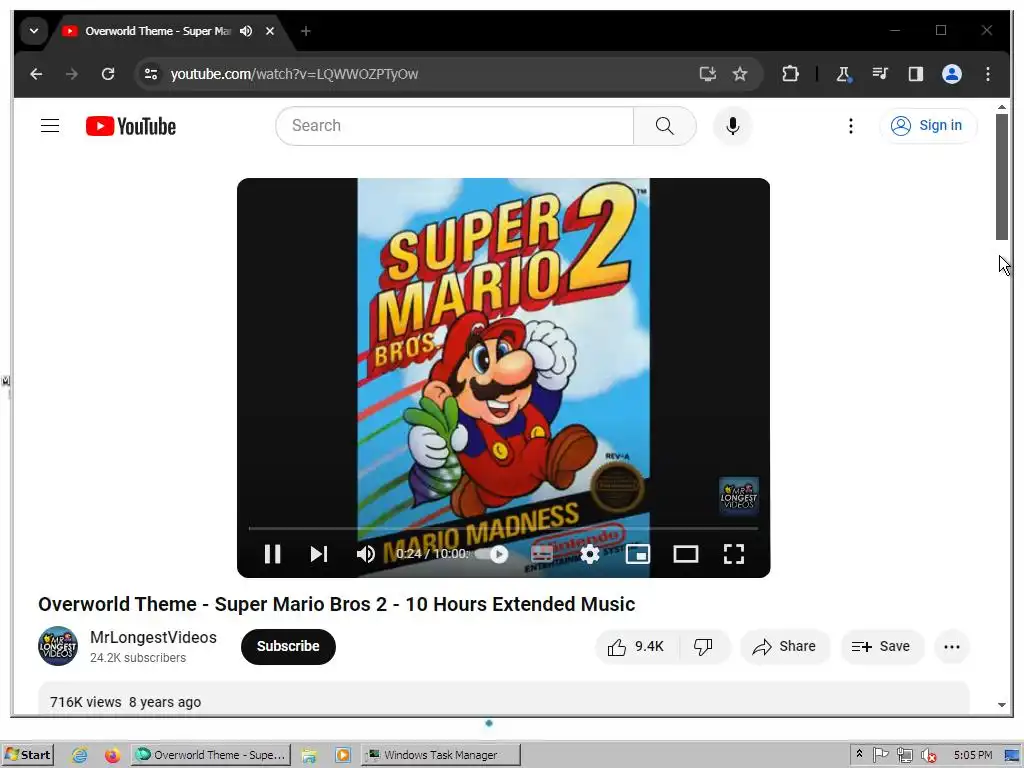Click the video title text

pos(336,604)
